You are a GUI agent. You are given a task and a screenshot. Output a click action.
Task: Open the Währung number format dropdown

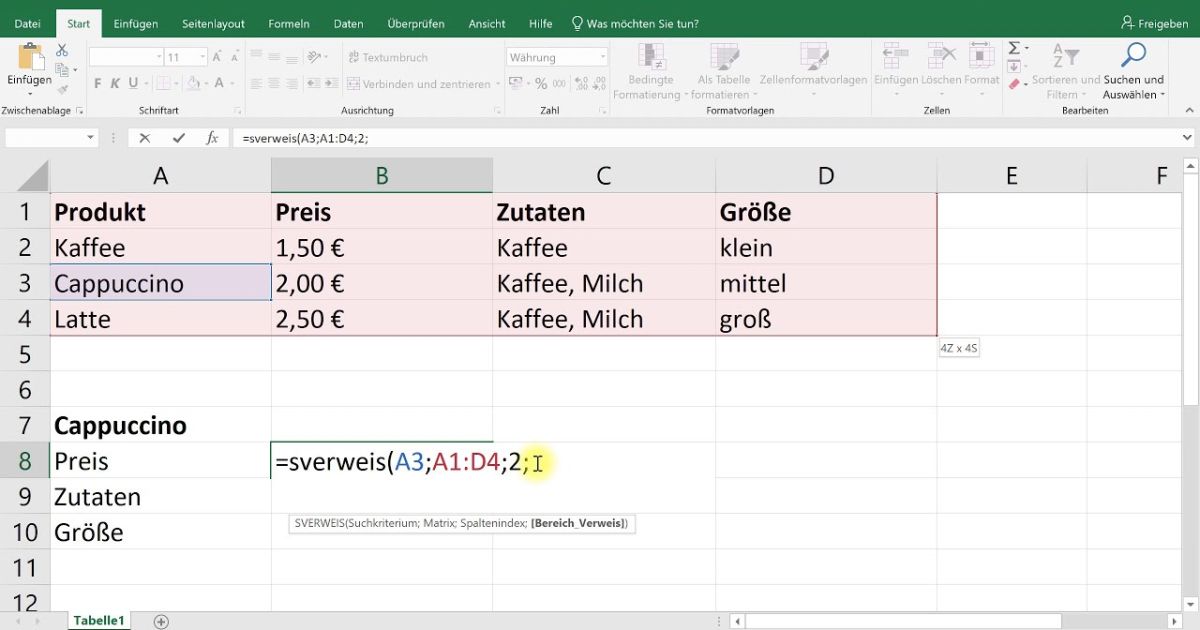[x=604, y=57]
